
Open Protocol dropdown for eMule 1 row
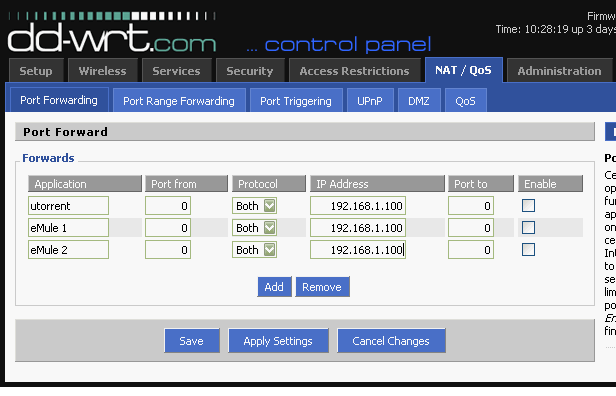pyautogui.click(x=254, y=227)
